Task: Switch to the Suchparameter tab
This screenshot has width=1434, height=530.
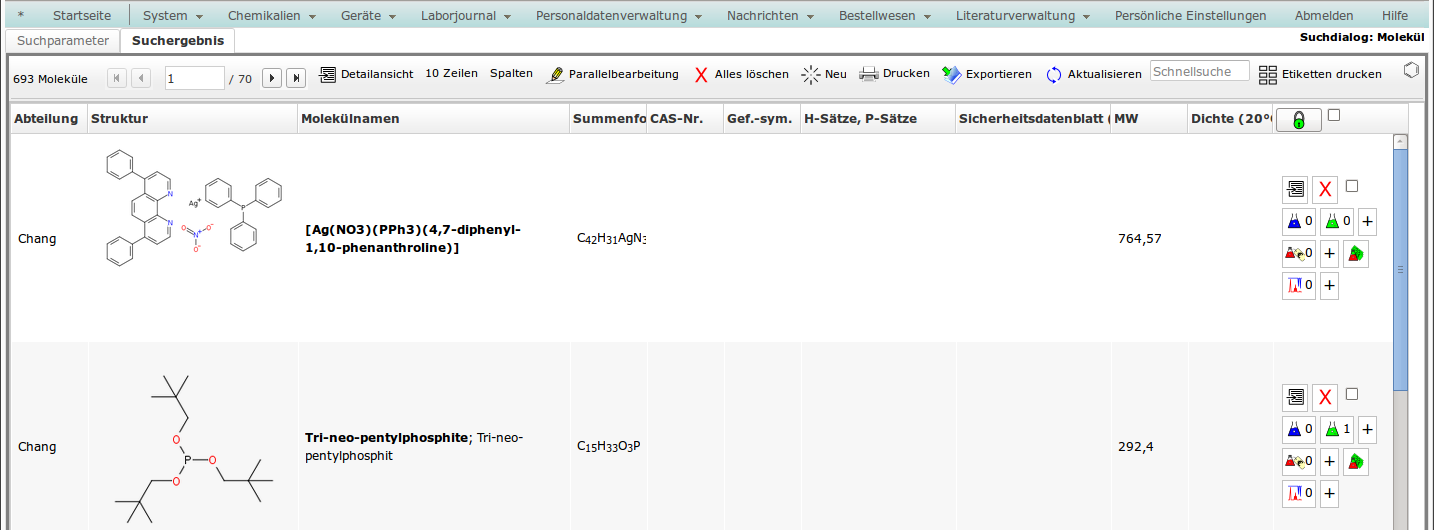Action: (63, 41)
